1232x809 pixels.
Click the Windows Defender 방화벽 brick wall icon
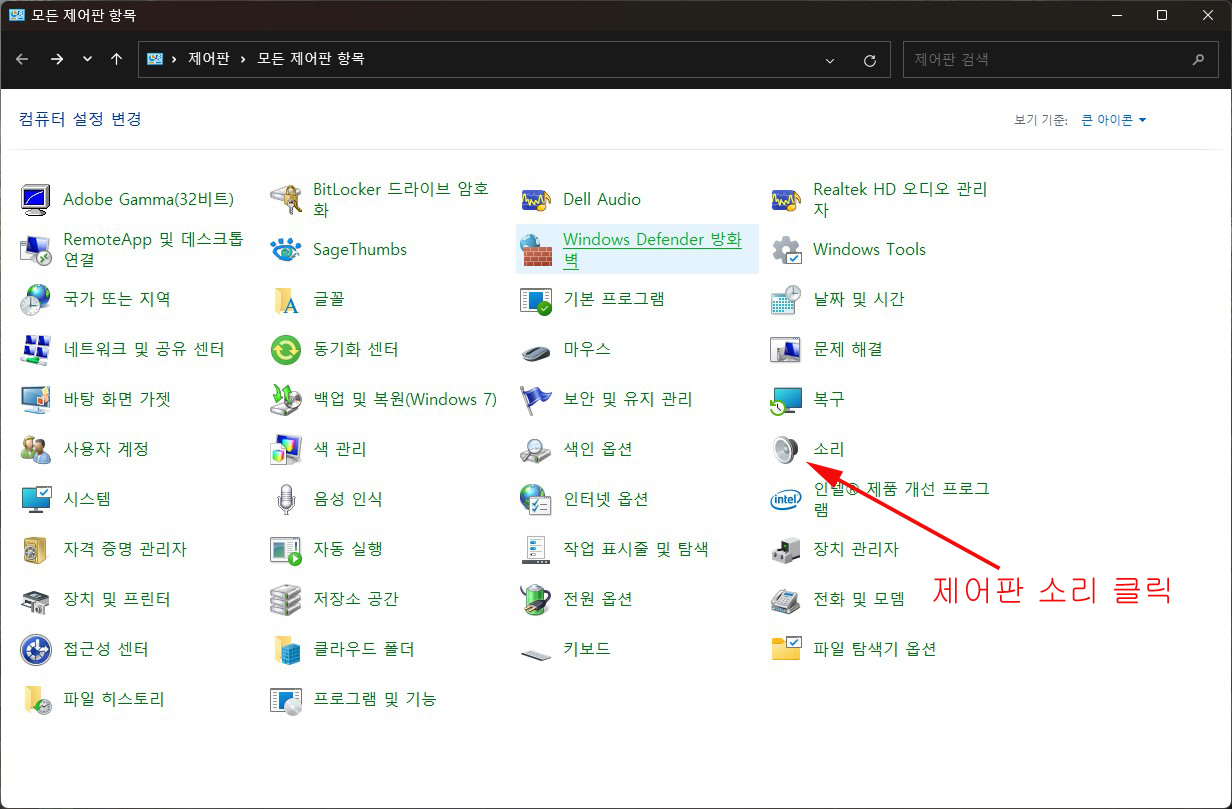tap(536, 249)
